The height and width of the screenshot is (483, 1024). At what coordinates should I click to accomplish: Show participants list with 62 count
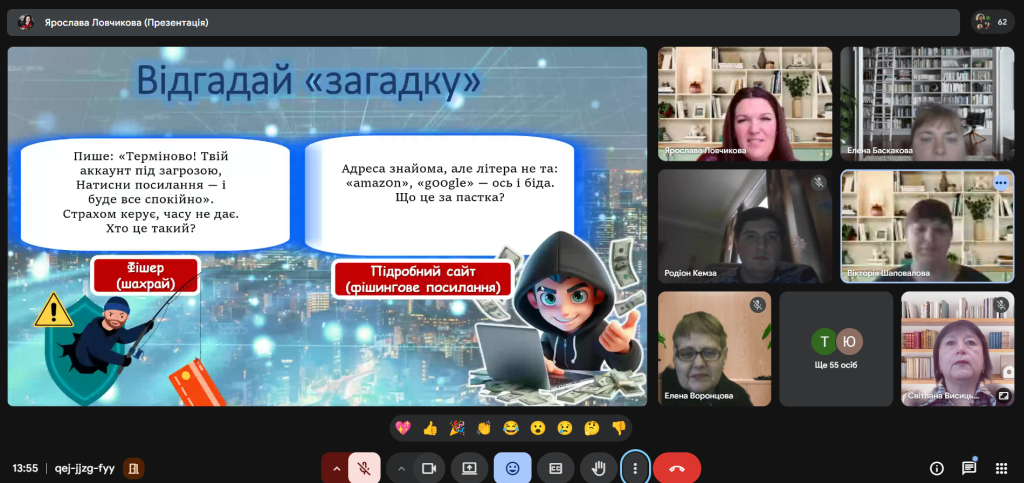point(994,21)
